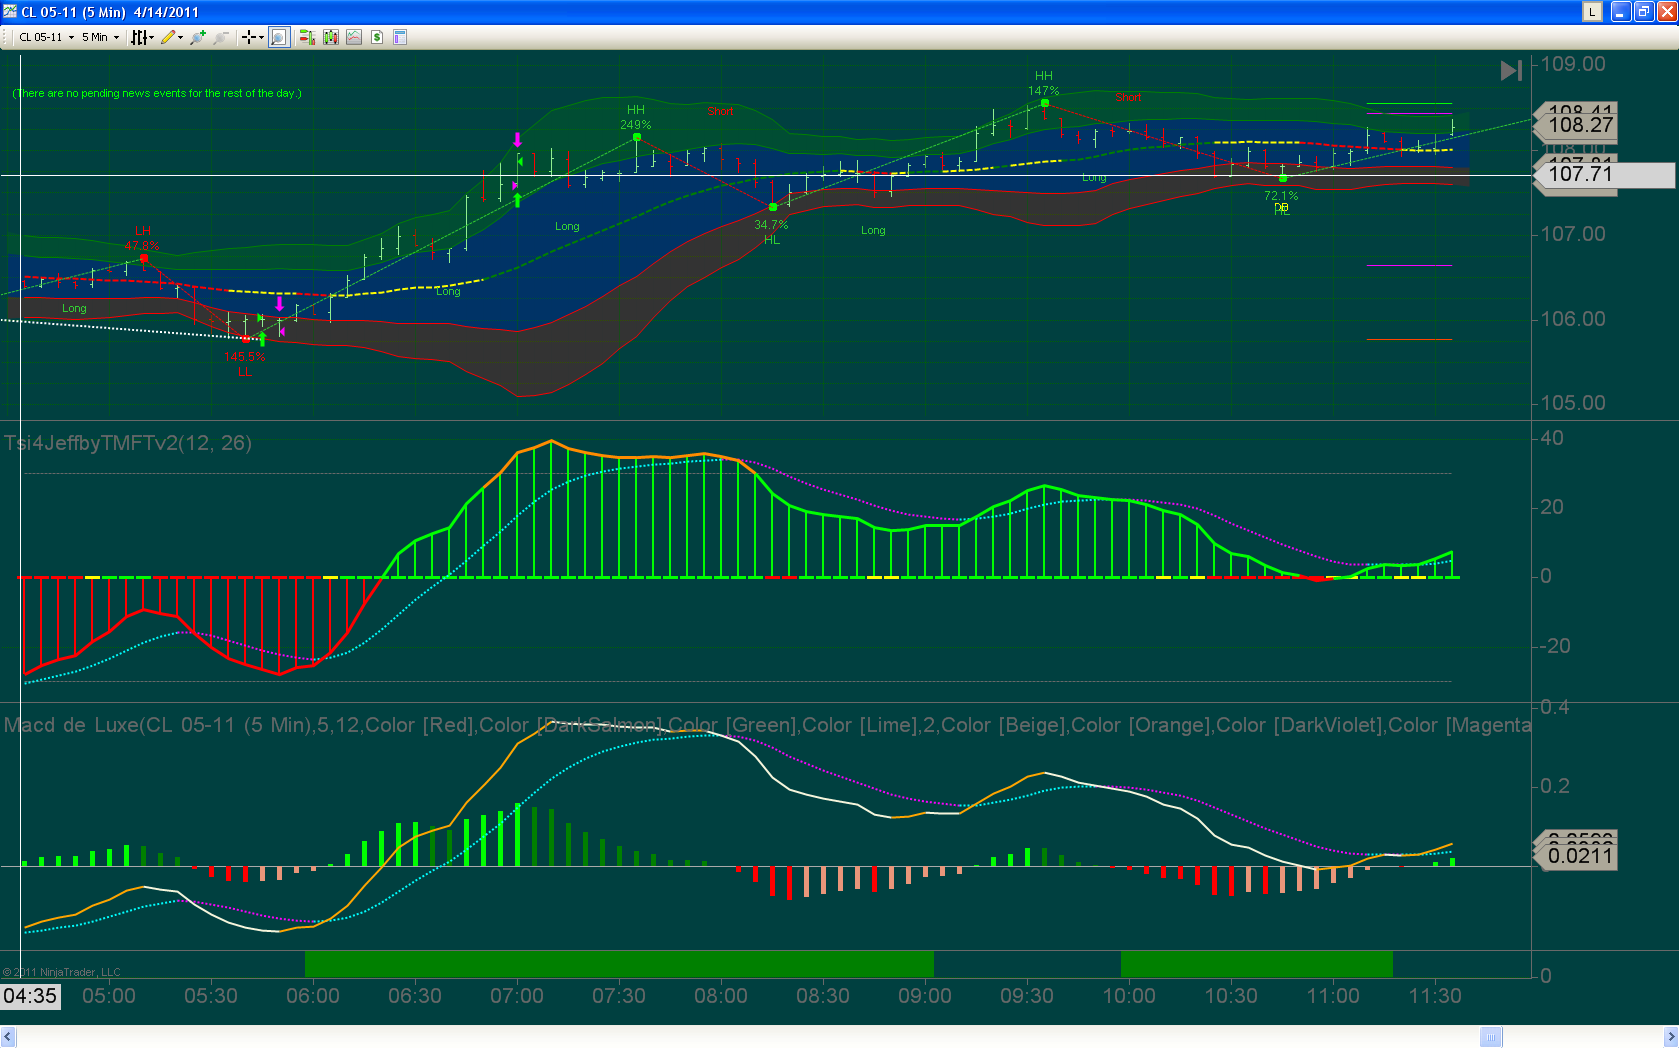Click the 34.7% HL swing label

(772, 232)
